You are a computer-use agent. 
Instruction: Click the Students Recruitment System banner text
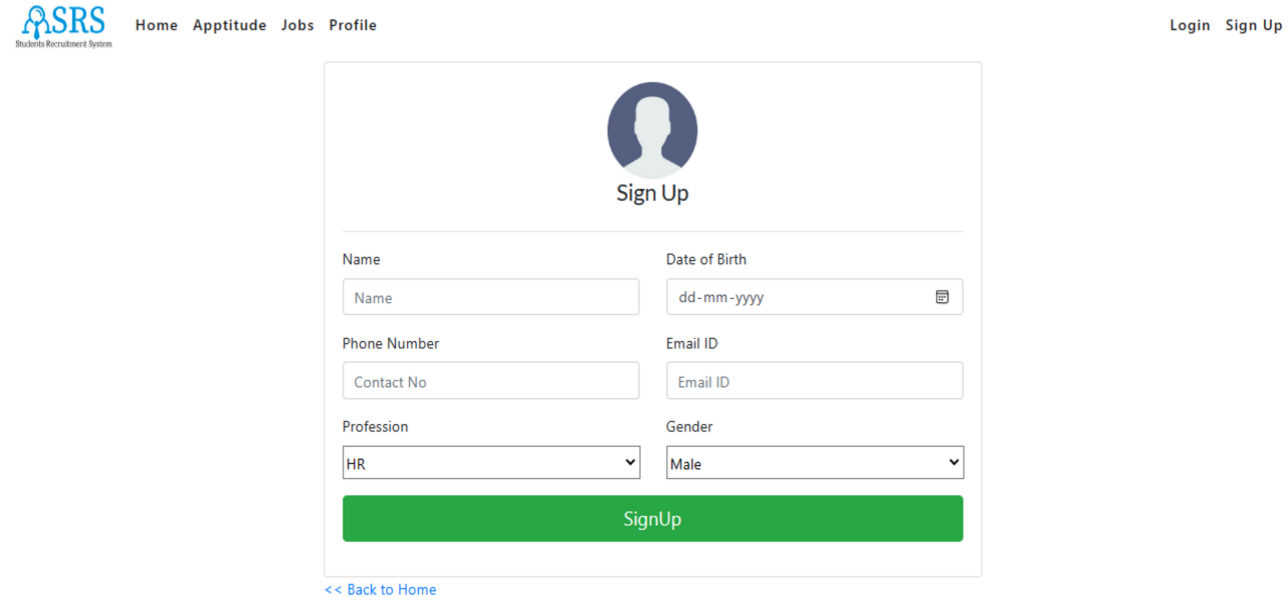tap(63, 43)
